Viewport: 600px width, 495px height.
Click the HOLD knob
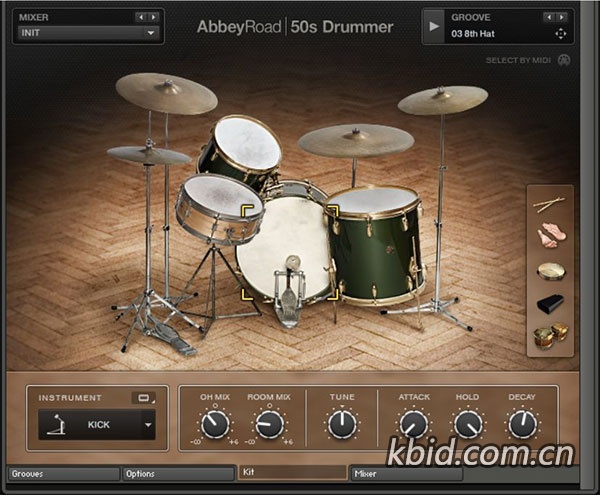(x=468, y=425)
